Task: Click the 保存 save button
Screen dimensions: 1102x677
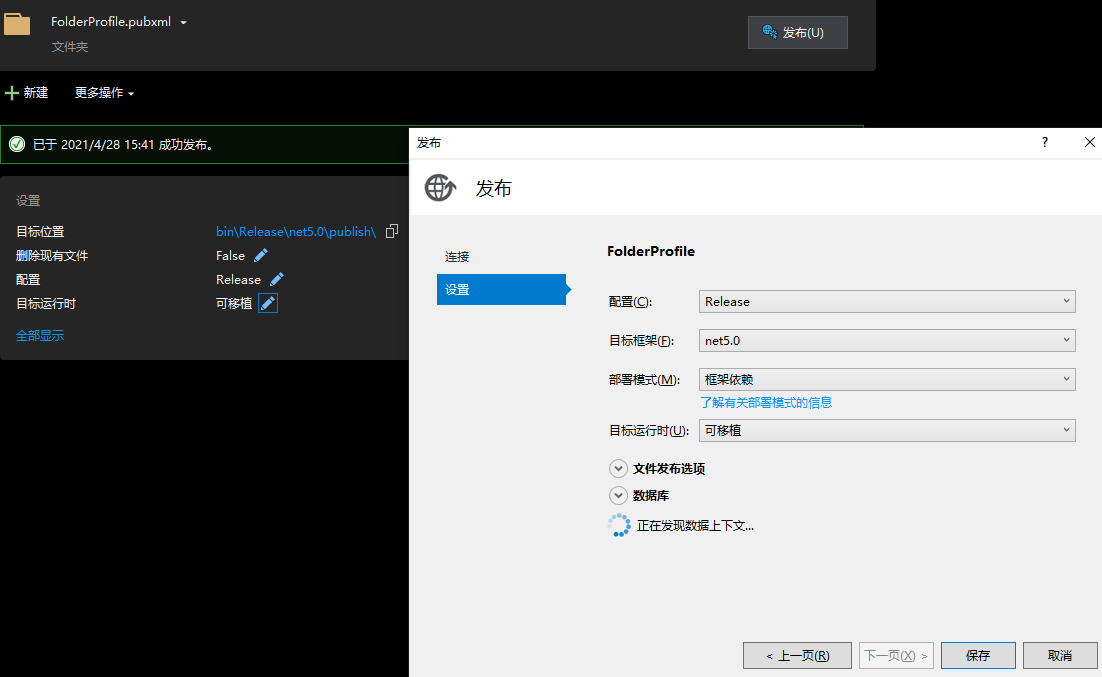Action: point(978,655)
